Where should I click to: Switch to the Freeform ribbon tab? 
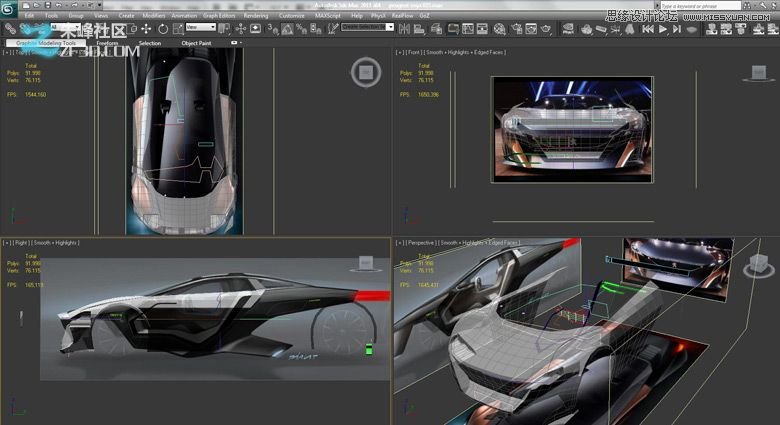tap(106, 43)
